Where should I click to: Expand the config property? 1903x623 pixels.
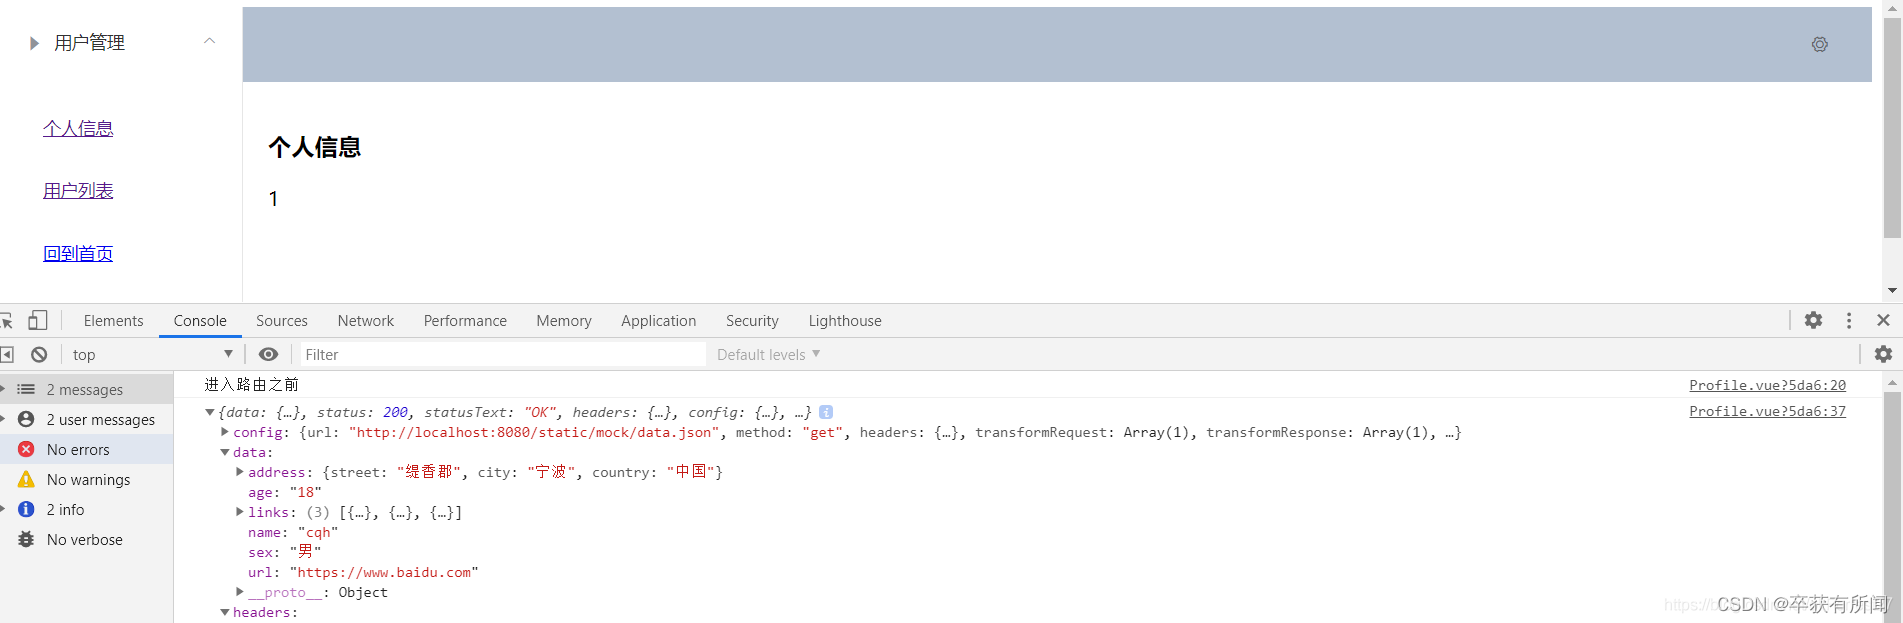coord(225,432)
